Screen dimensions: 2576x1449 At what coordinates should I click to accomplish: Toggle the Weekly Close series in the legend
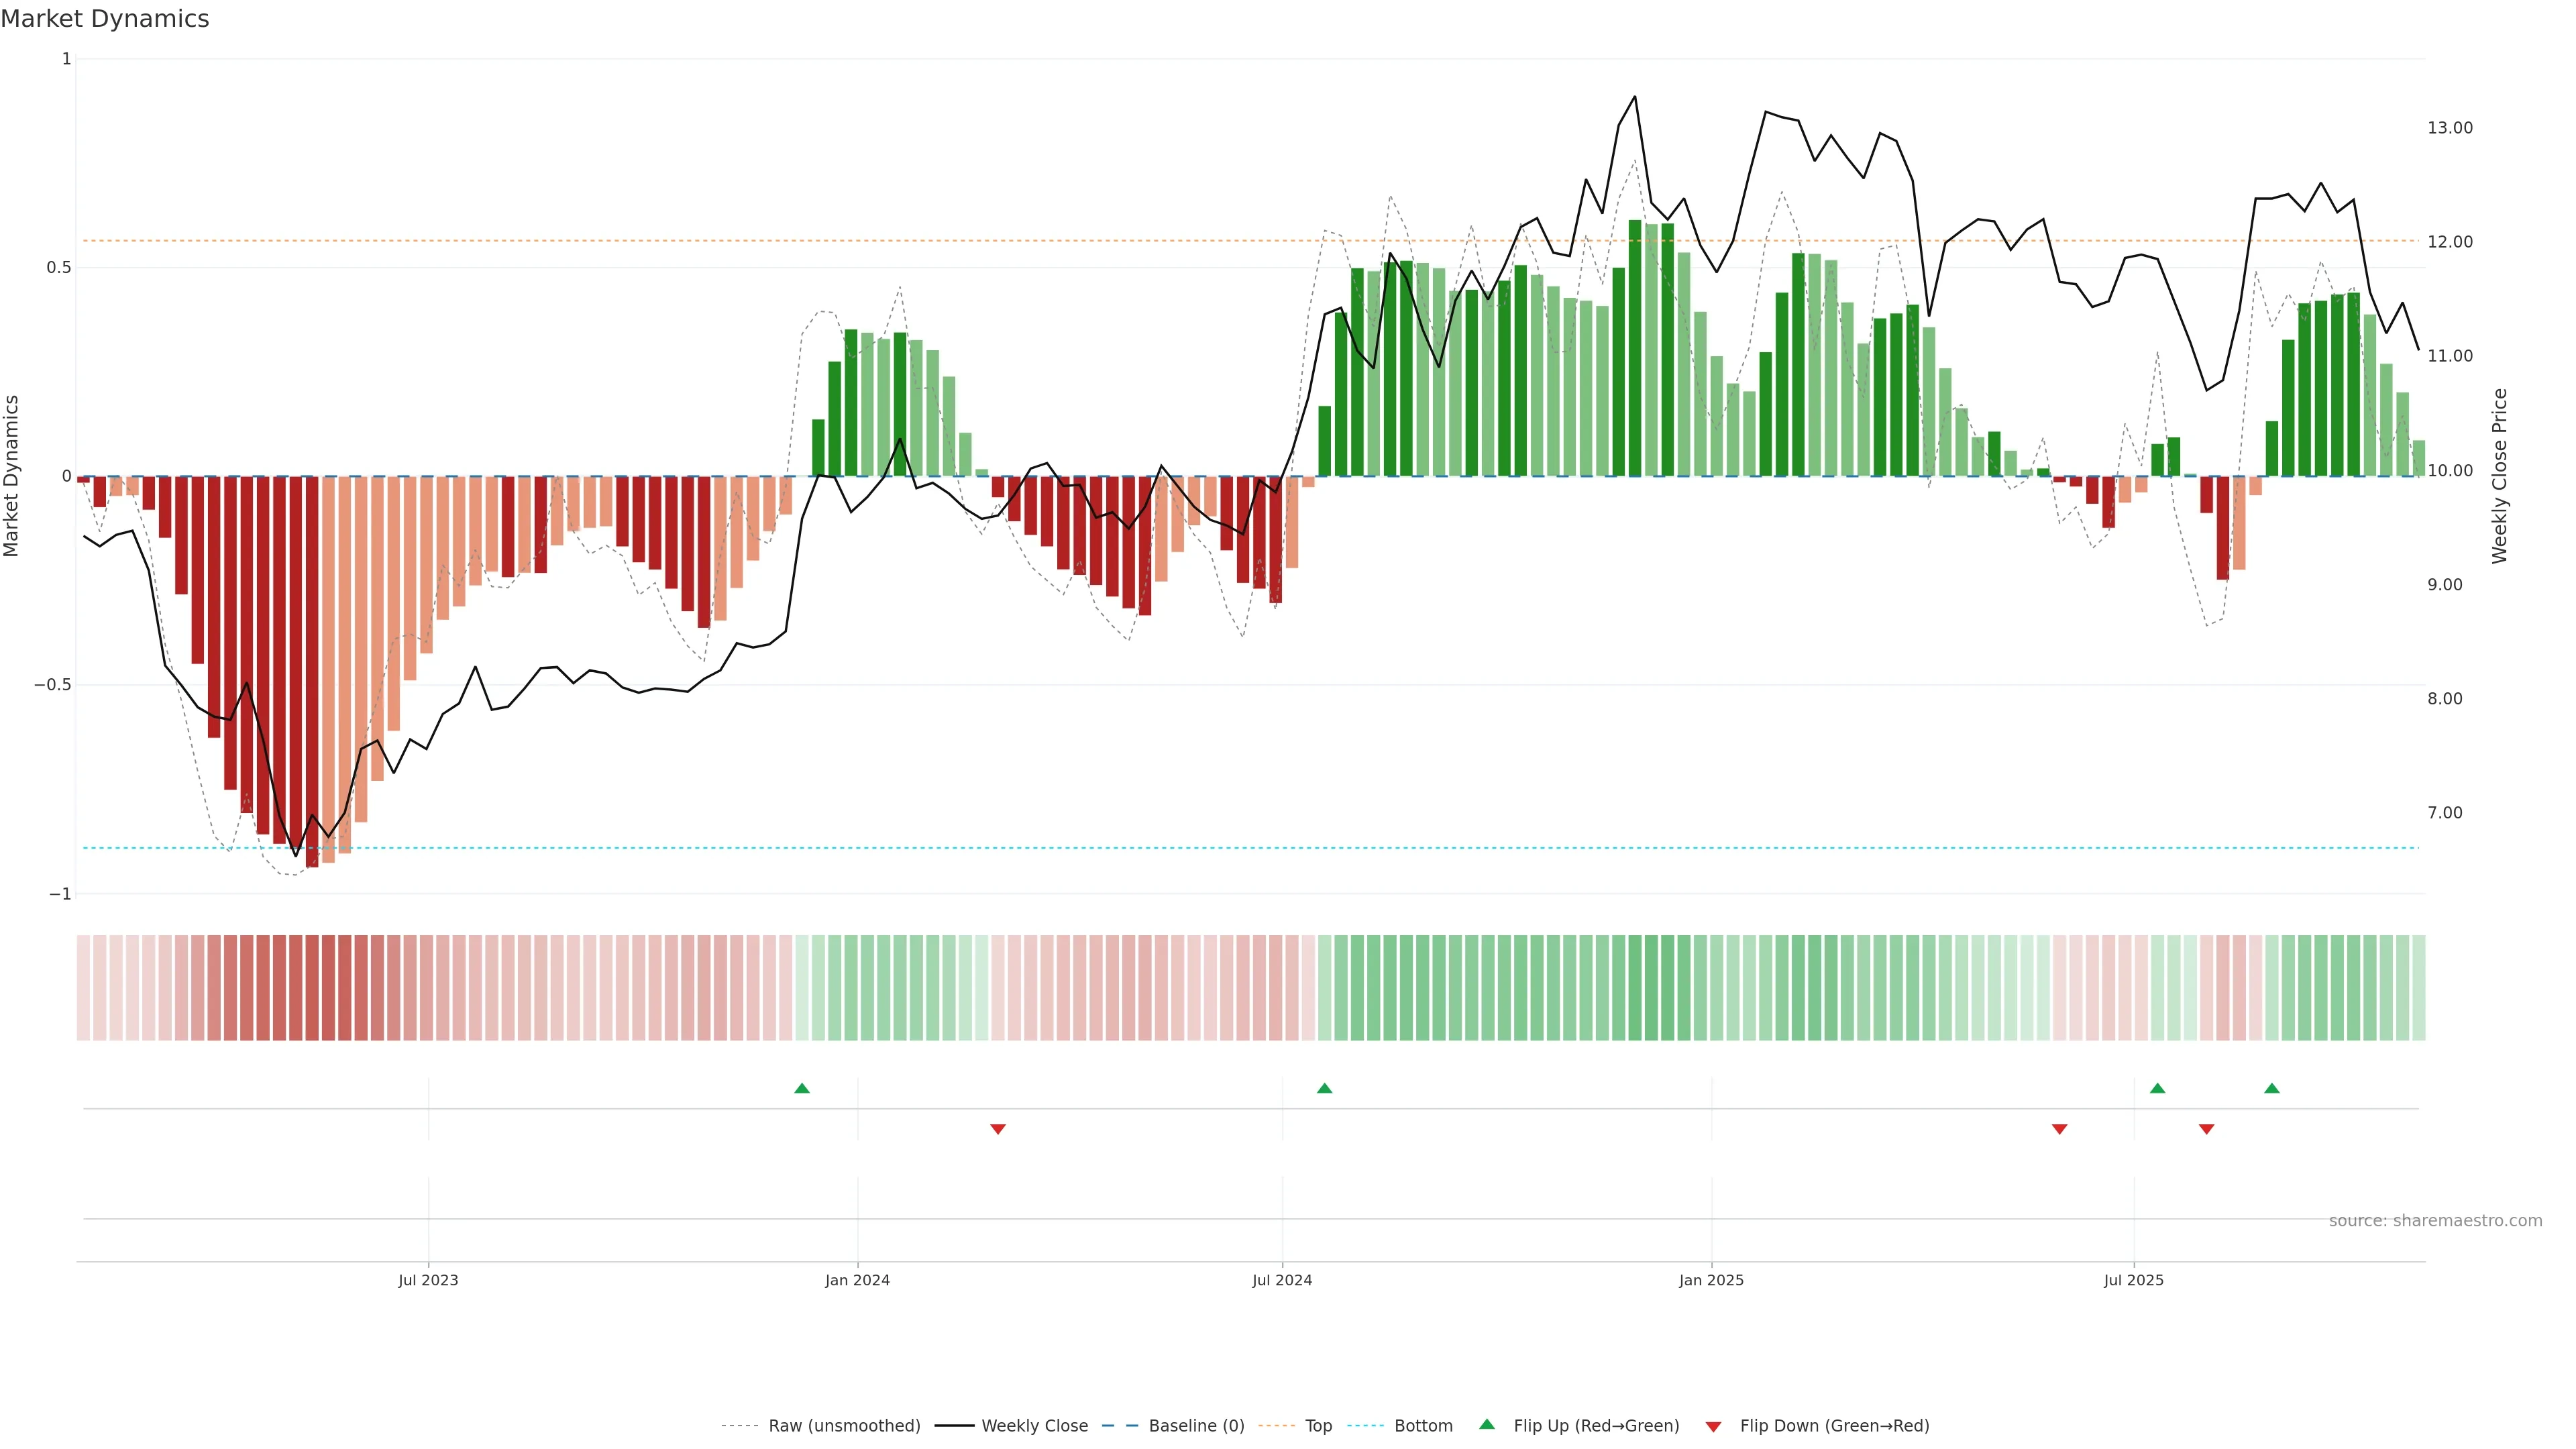1034,1426
